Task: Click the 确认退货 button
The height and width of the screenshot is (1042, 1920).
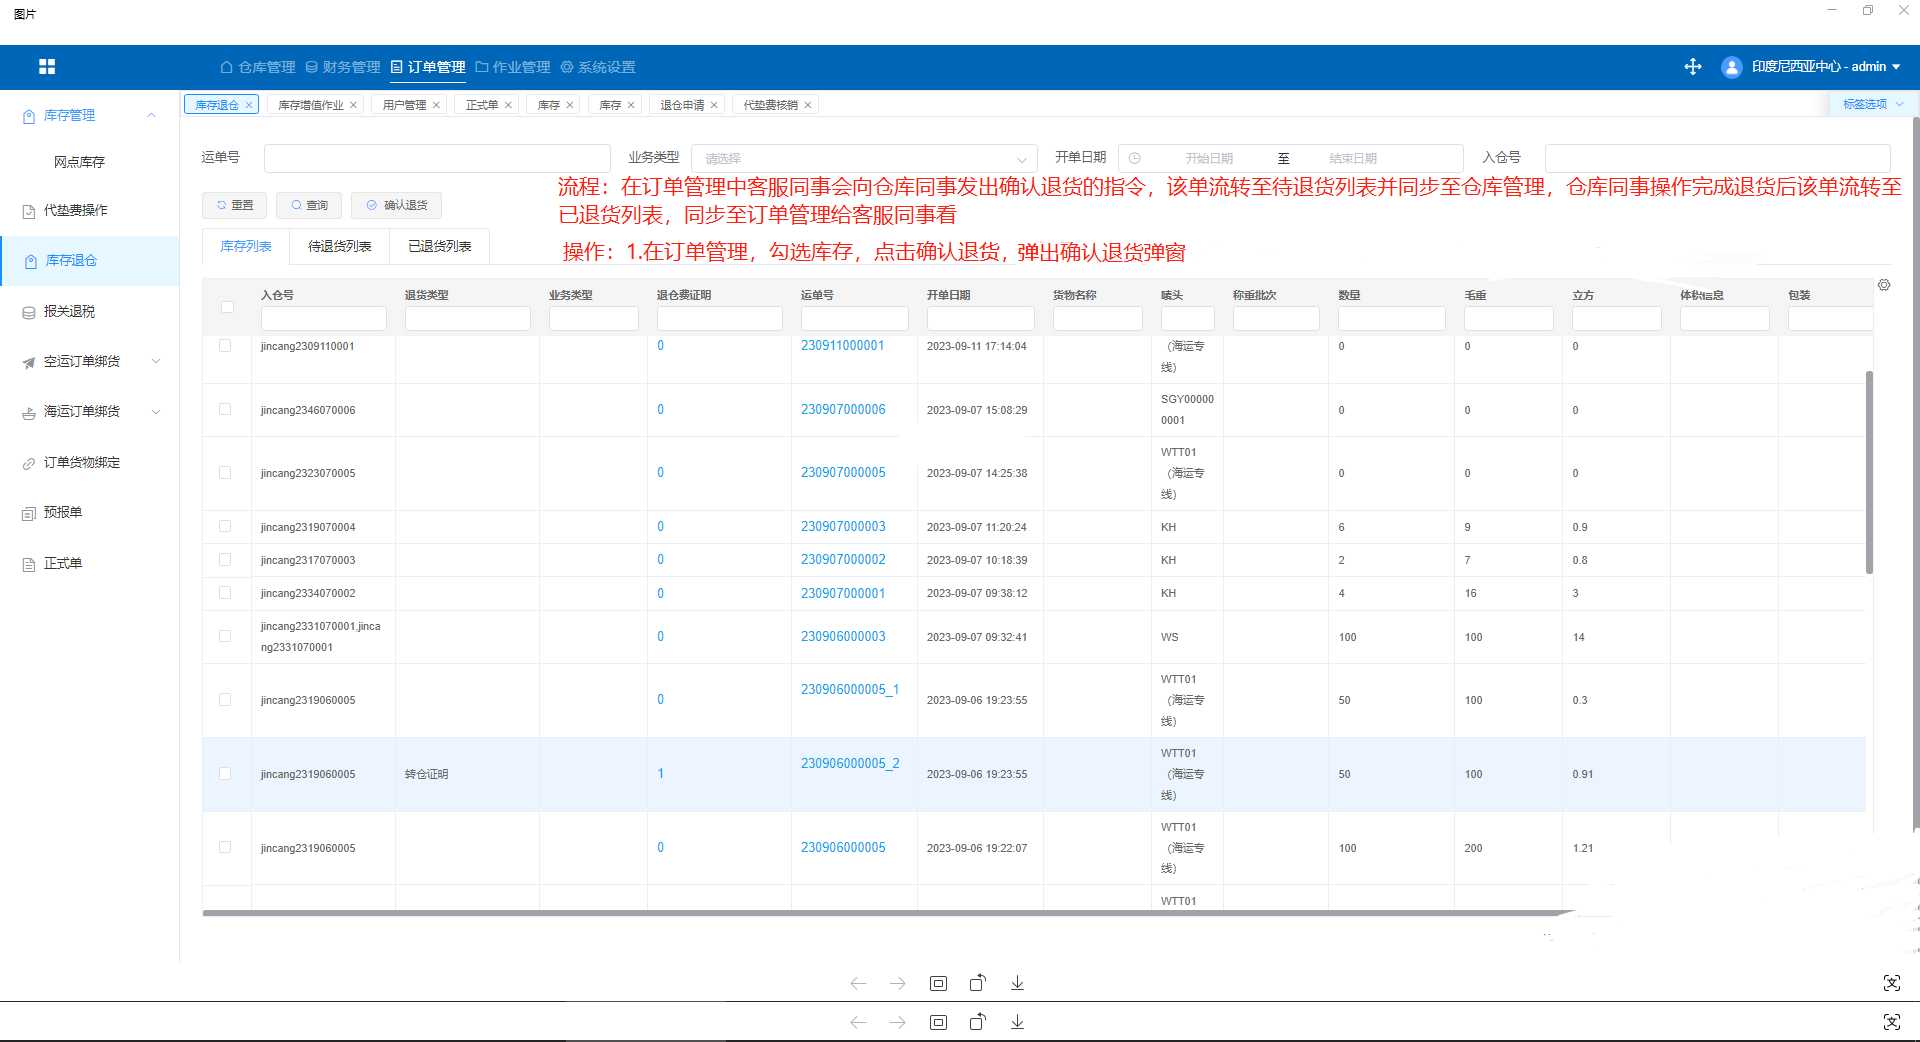Action: click(397, 205)
